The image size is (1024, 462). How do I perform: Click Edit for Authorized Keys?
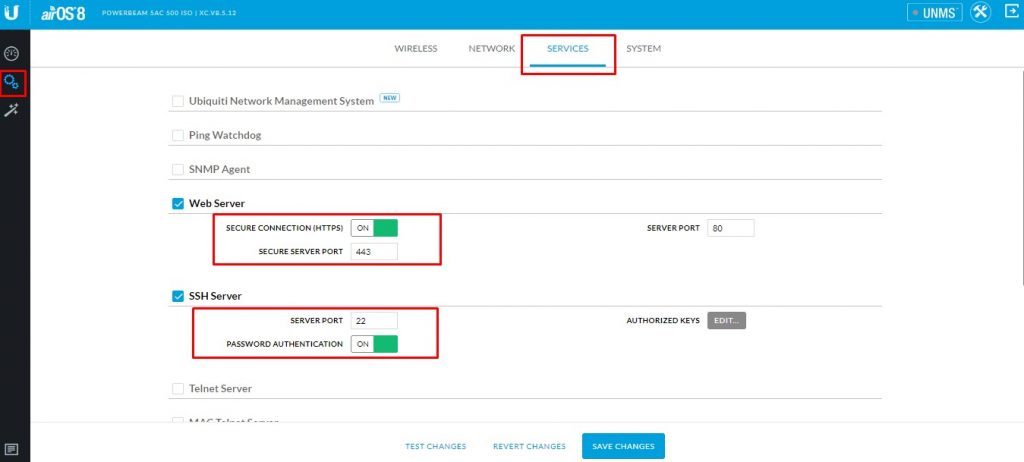pyautogui.click(x=727, y=321)
